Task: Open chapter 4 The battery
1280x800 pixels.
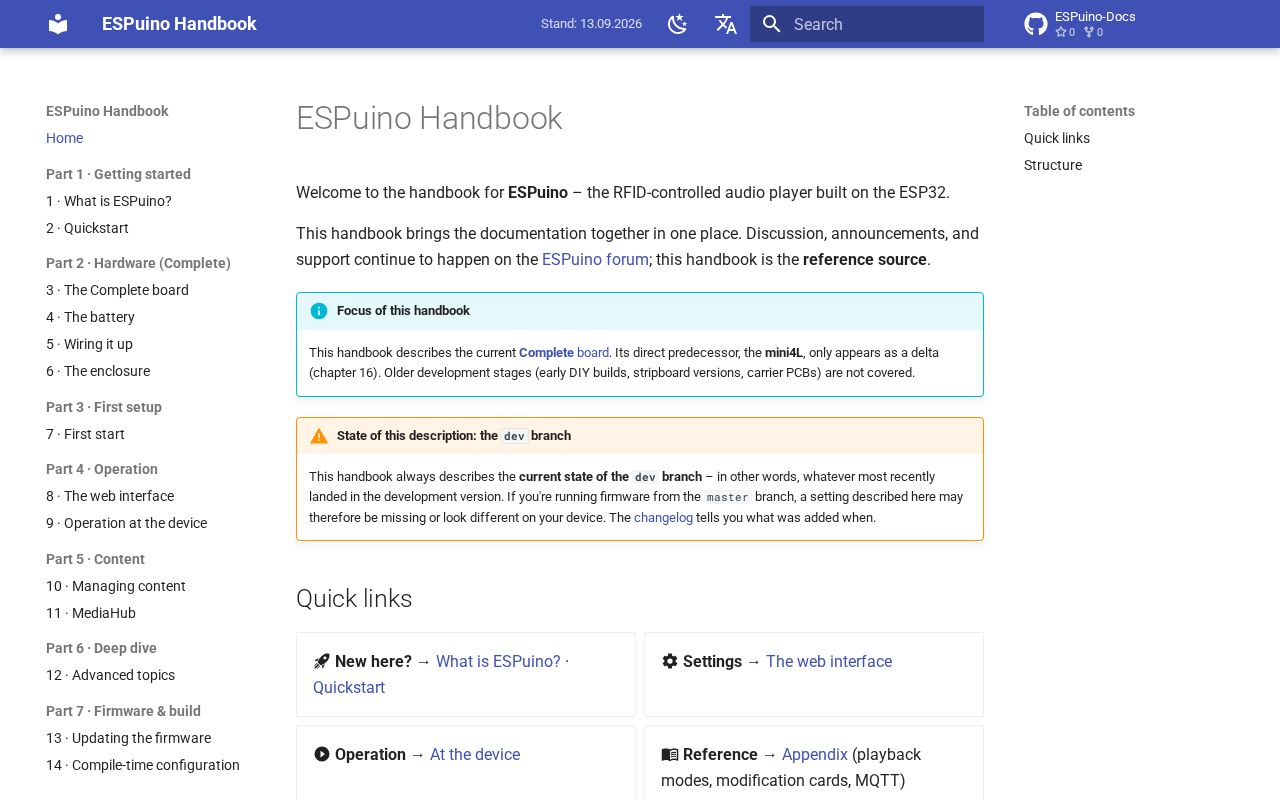Action: point(90,317)
